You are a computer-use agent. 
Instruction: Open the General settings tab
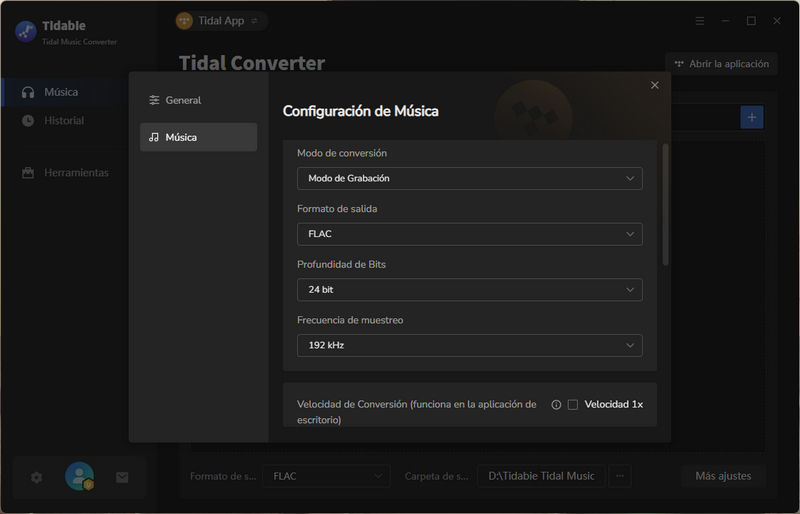coord(198,100)
